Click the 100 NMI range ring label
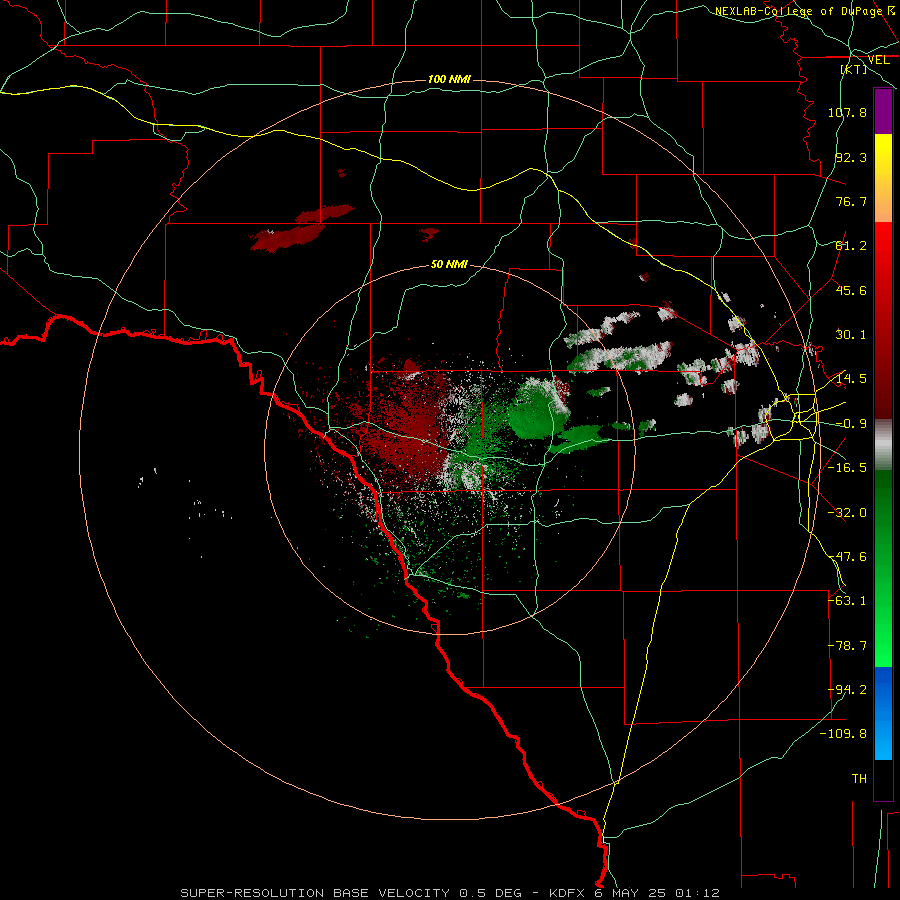The image size is (900, 900). click(x=449, y=79)
